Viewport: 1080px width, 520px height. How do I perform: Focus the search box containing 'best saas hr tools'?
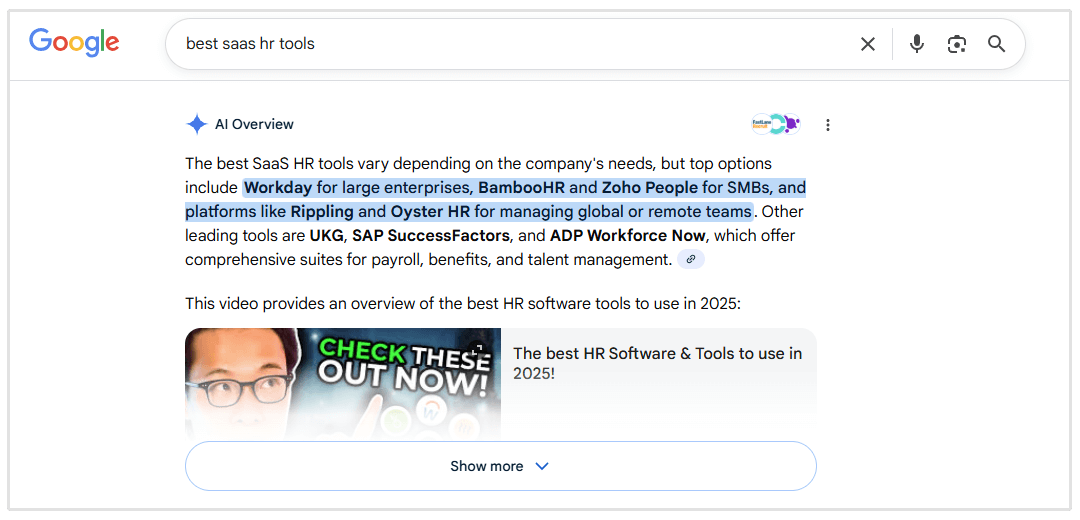click(500, 44)
